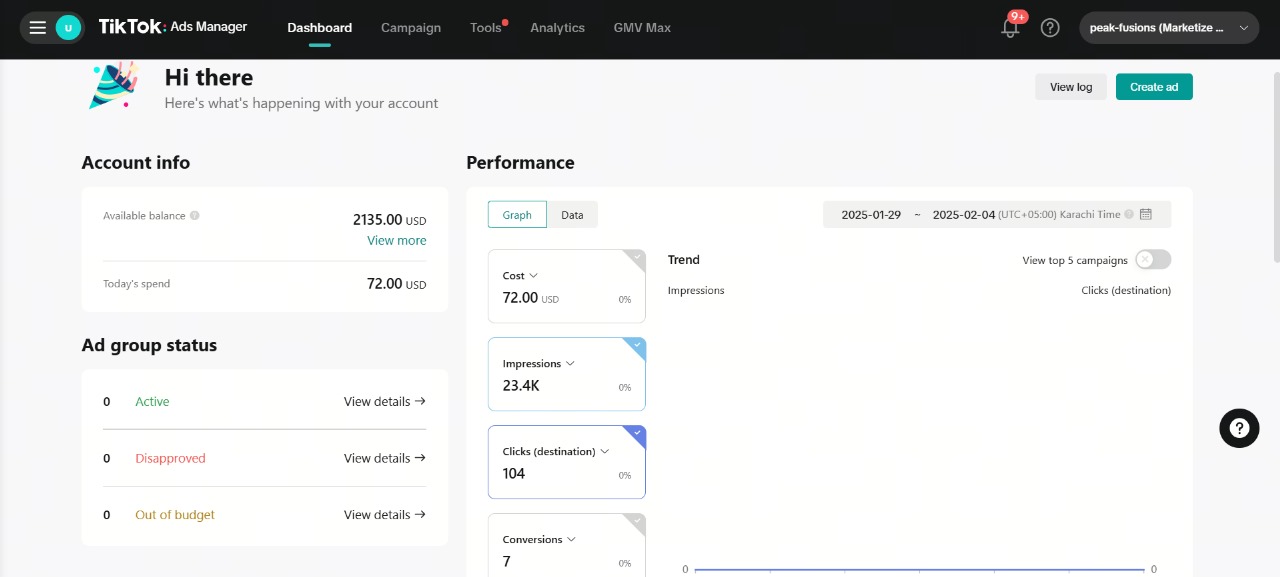Click the Create ad button

coord(1154,87)
